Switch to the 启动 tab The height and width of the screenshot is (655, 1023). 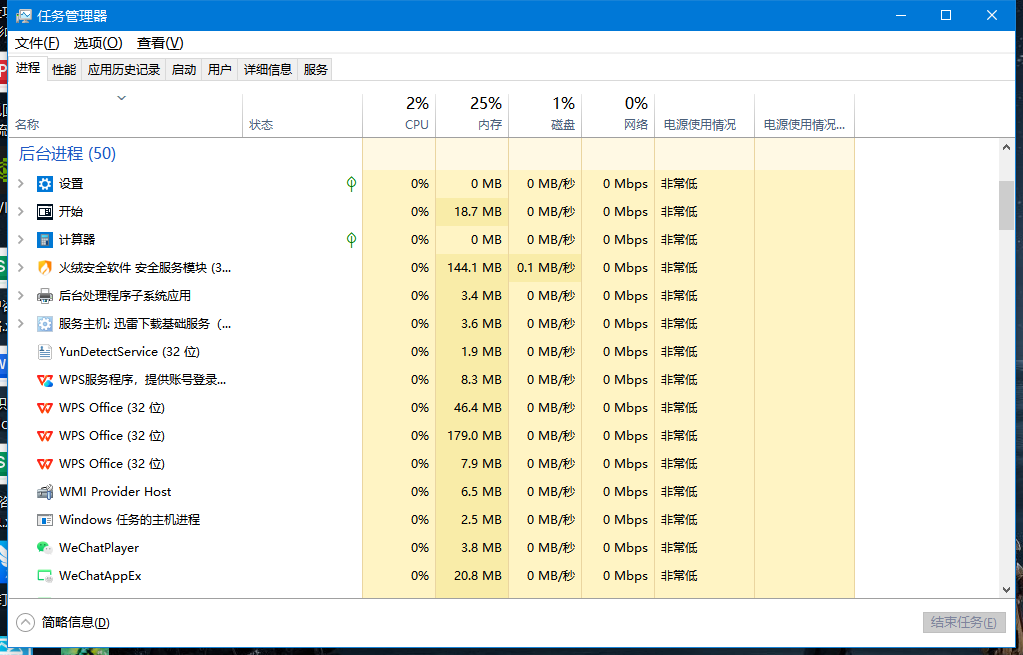click(x=183, y=68)
